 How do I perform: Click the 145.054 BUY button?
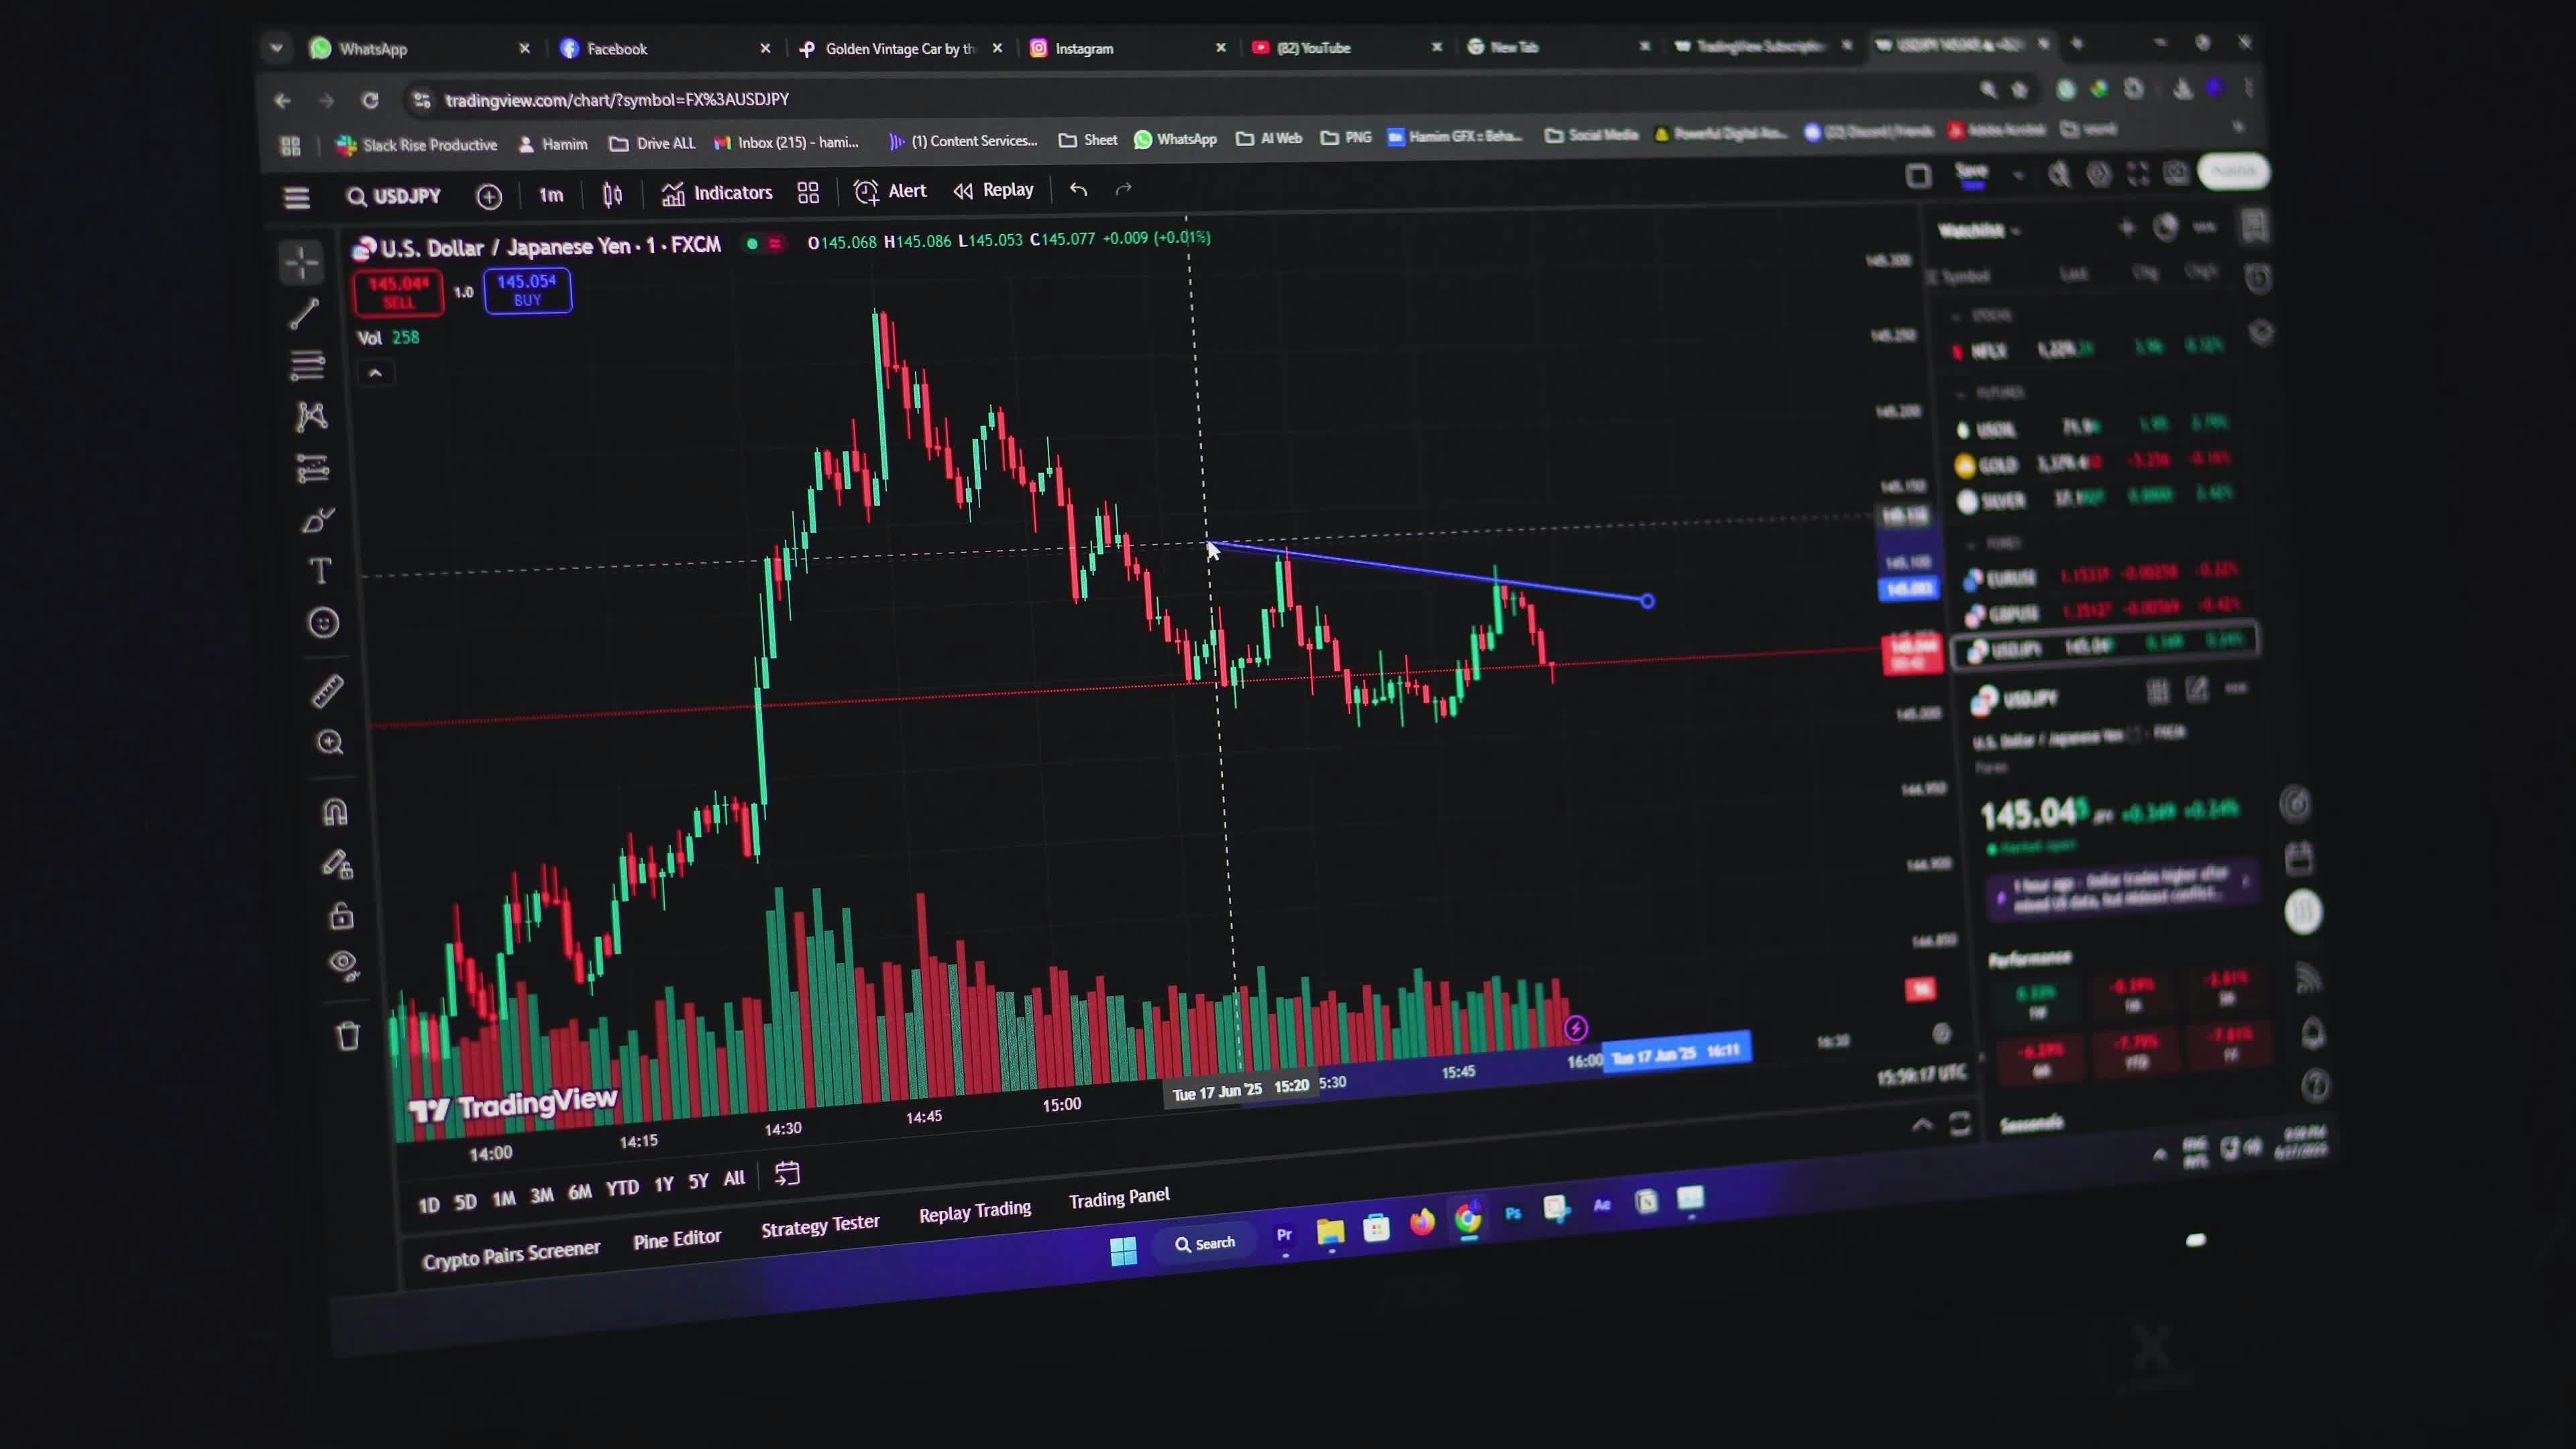527,291
